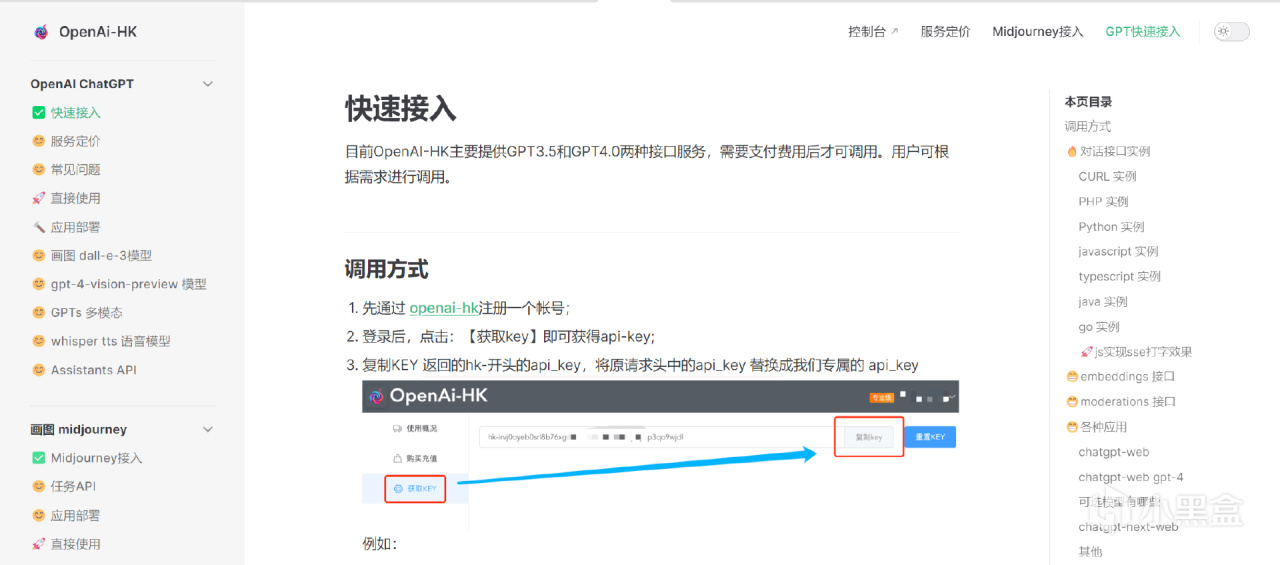Click the emoji icon beside 任务API
This screenshot has width=1280, height=565.
click(x=39, y=487)
